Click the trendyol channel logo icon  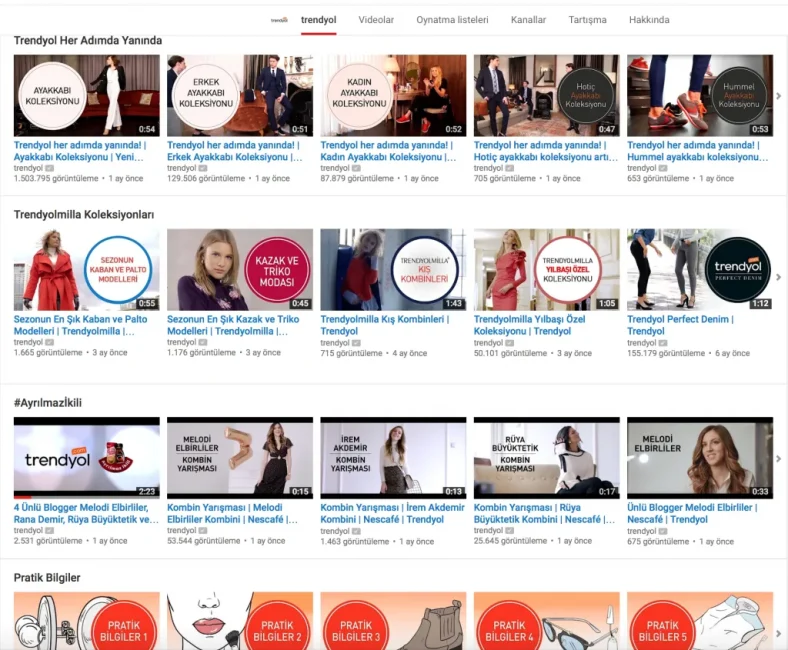[x=279, y=20]
